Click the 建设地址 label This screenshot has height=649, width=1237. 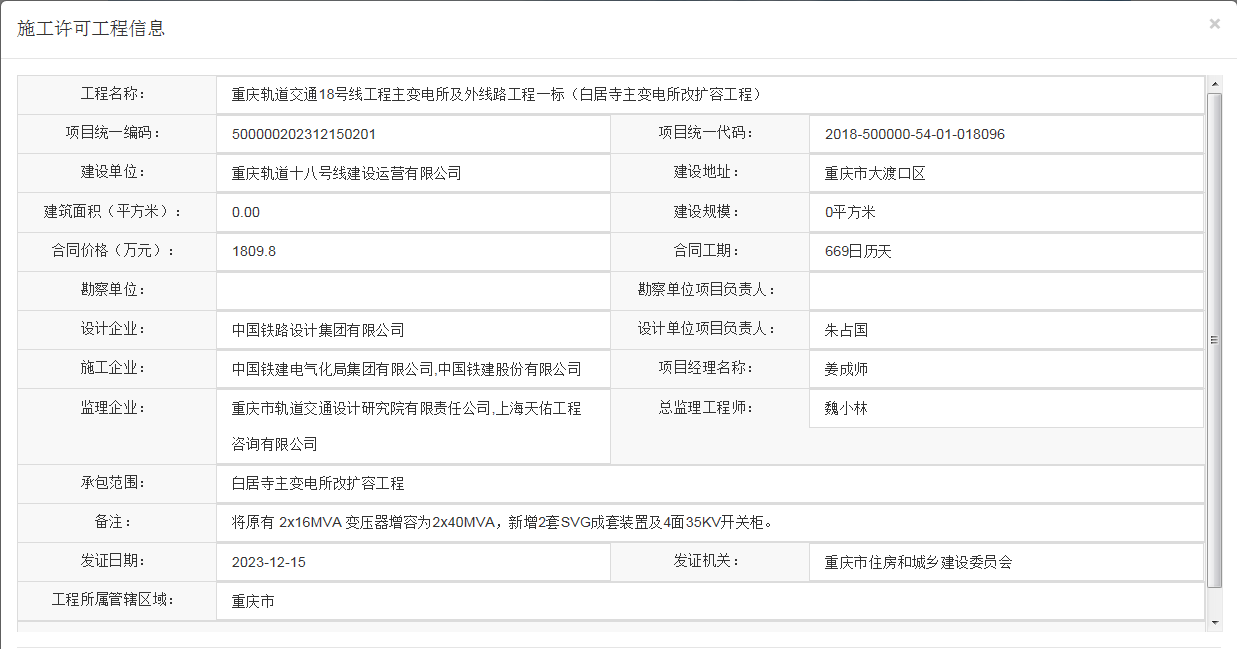point(707,171)
